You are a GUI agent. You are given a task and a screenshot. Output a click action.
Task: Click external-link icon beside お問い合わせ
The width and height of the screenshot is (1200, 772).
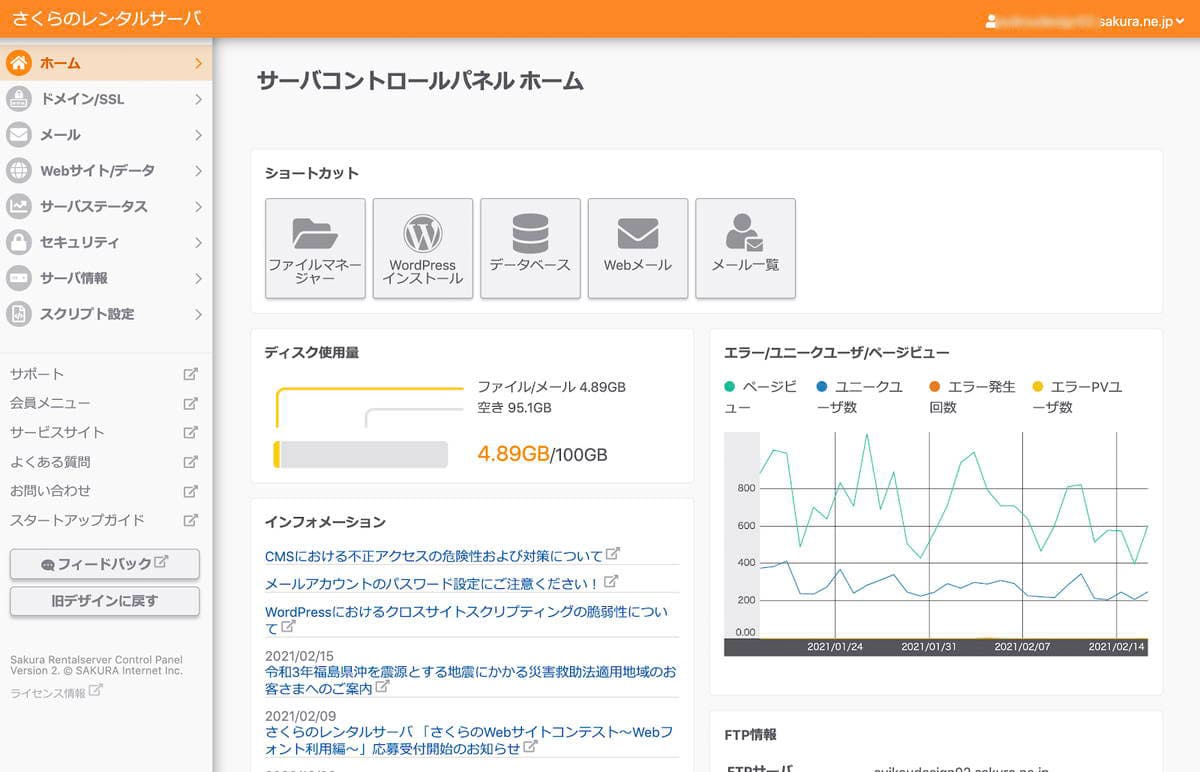click(191, 491)
